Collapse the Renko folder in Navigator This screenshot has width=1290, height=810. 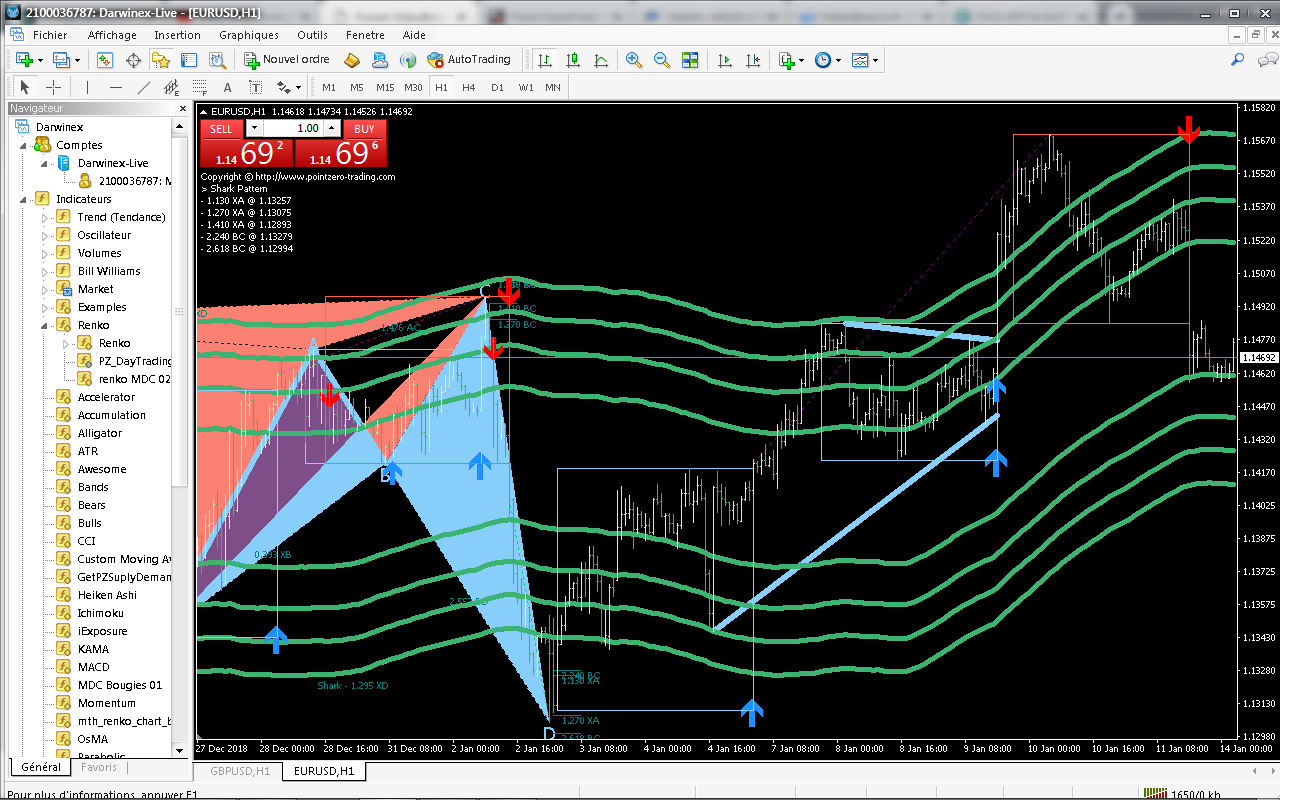point(45,325)
